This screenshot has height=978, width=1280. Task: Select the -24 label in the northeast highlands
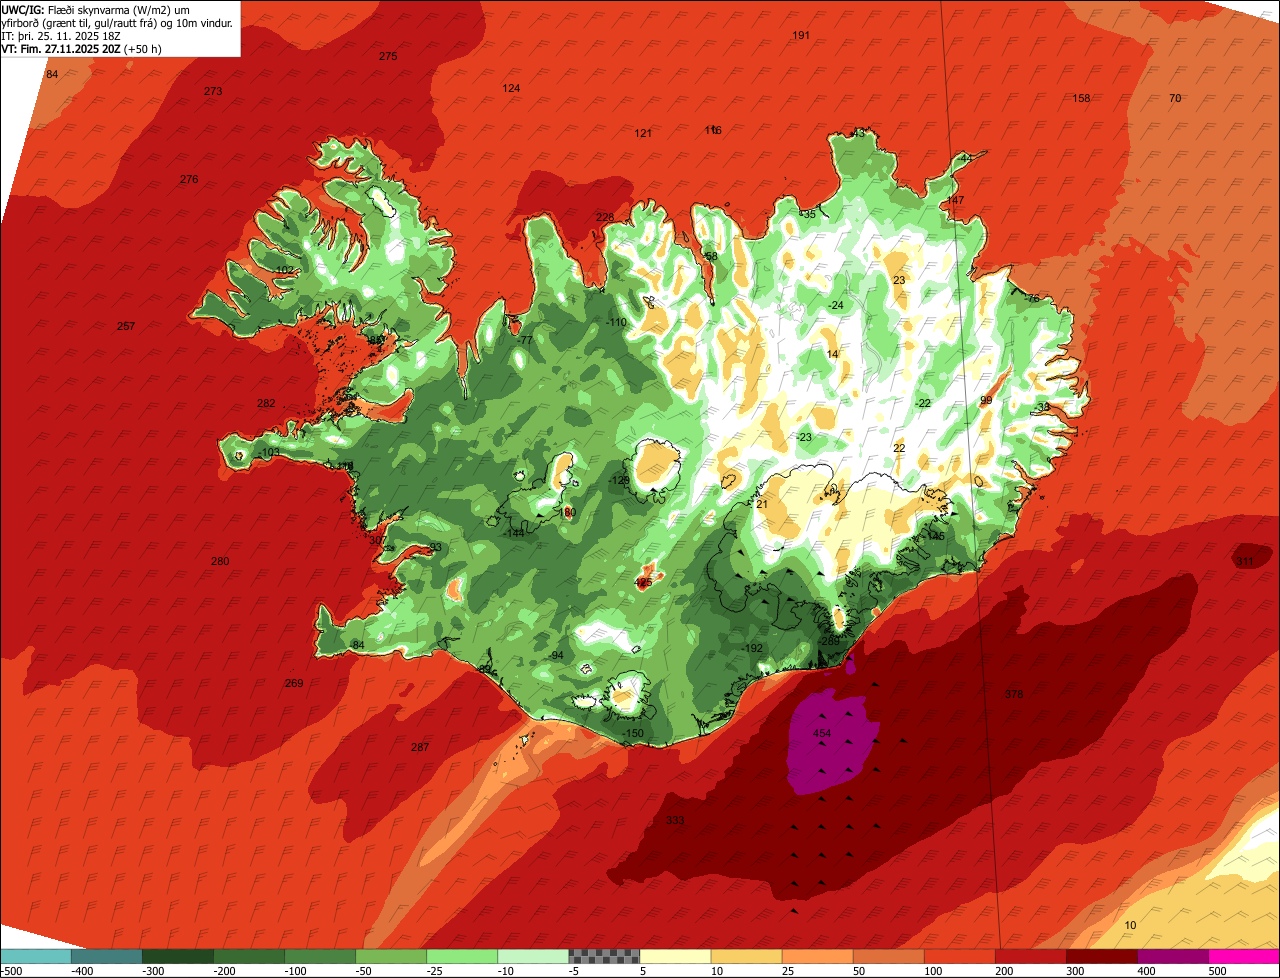click(835, 306)
